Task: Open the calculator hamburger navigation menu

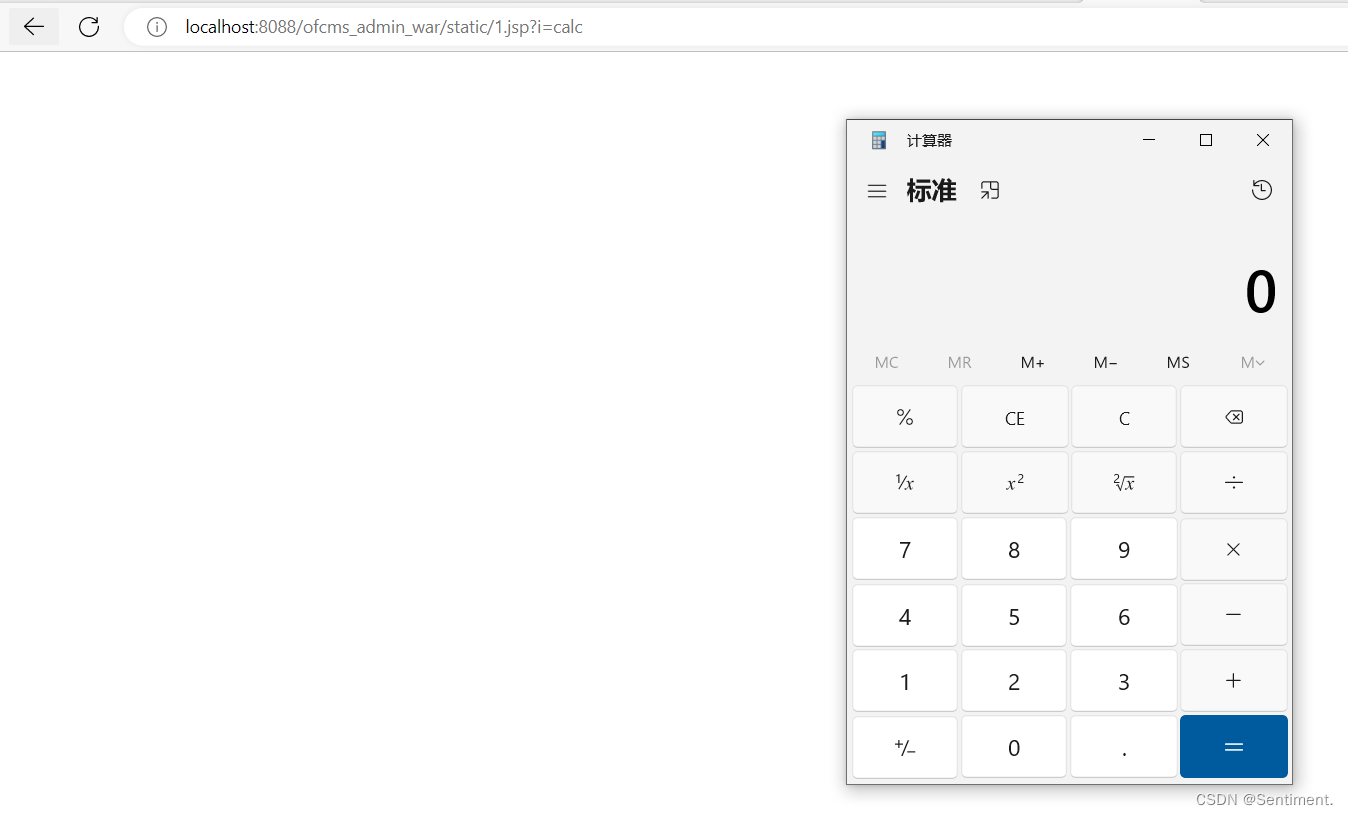Action: coord(877,191)
